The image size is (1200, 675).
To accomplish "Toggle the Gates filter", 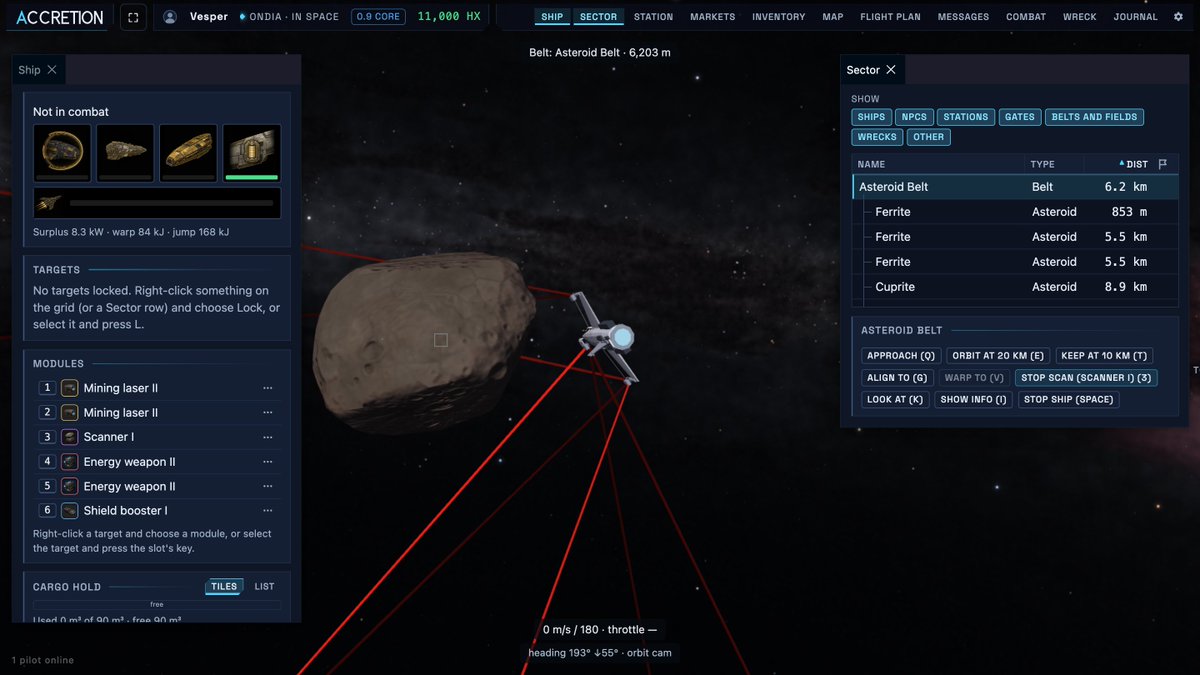I will [x=1020, y=117].
